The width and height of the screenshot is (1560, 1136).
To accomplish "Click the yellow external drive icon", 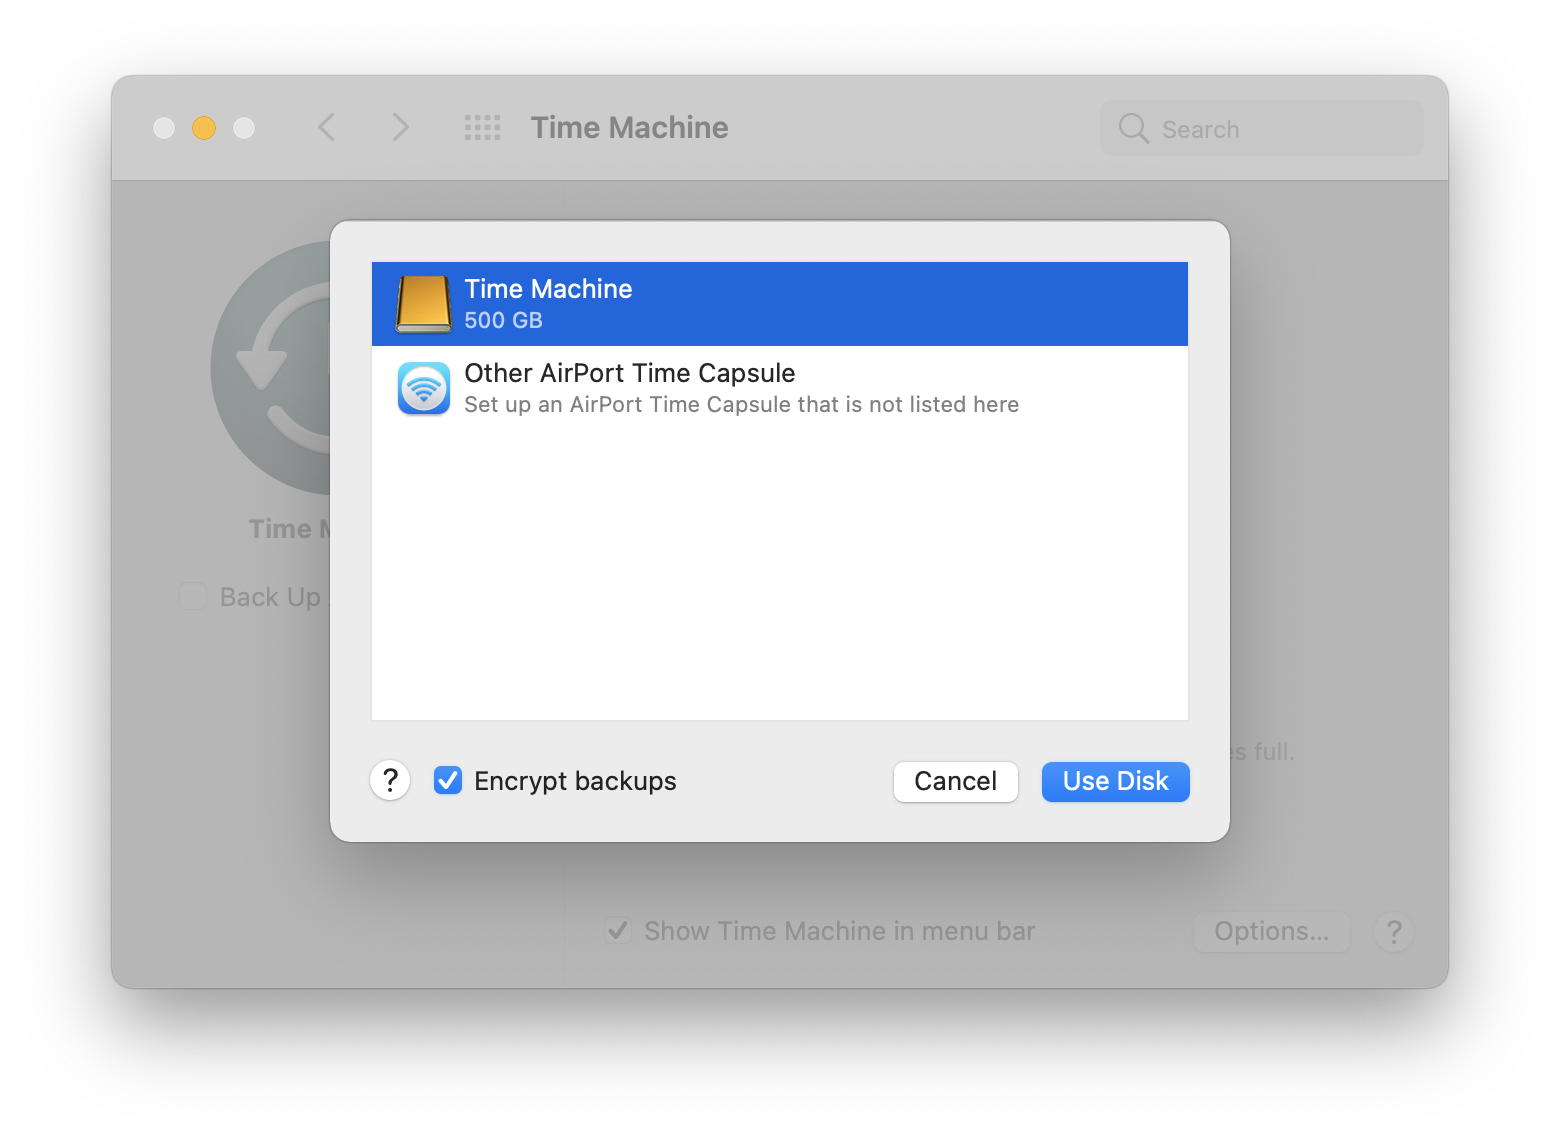I will [x=424, y=304].
